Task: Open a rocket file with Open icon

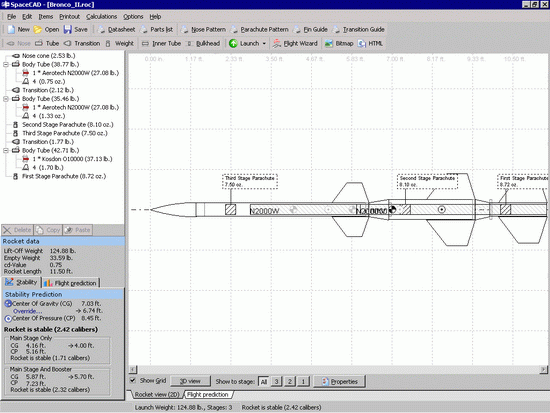Action: (38, 29)
